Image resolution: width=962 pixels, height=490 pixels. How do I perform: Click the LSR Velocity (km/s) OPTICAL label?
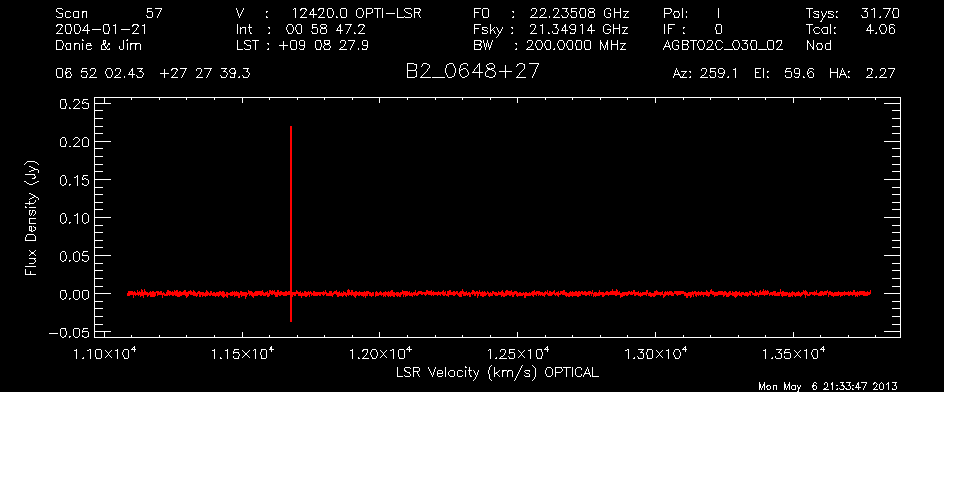point(497,373)
